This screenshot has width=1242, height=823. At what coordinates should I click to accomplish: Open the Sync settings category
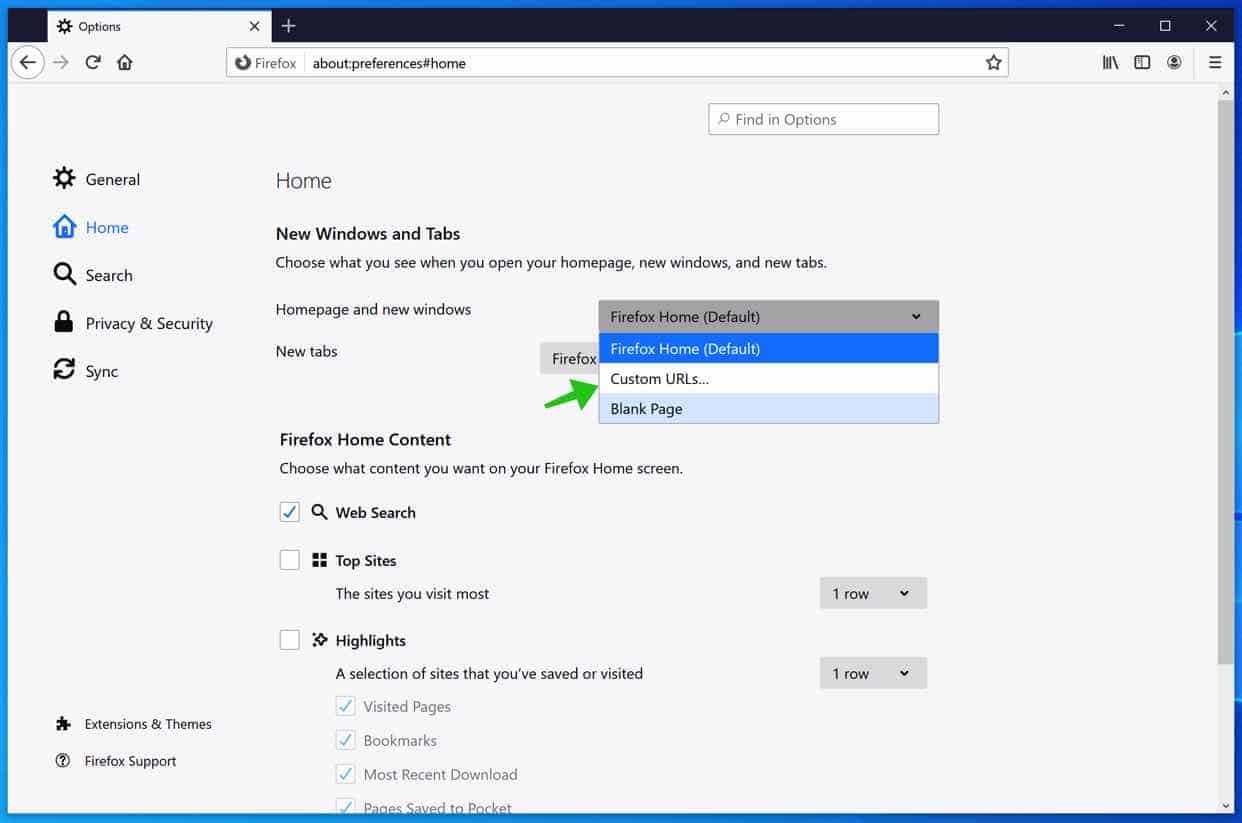(86, 371)
